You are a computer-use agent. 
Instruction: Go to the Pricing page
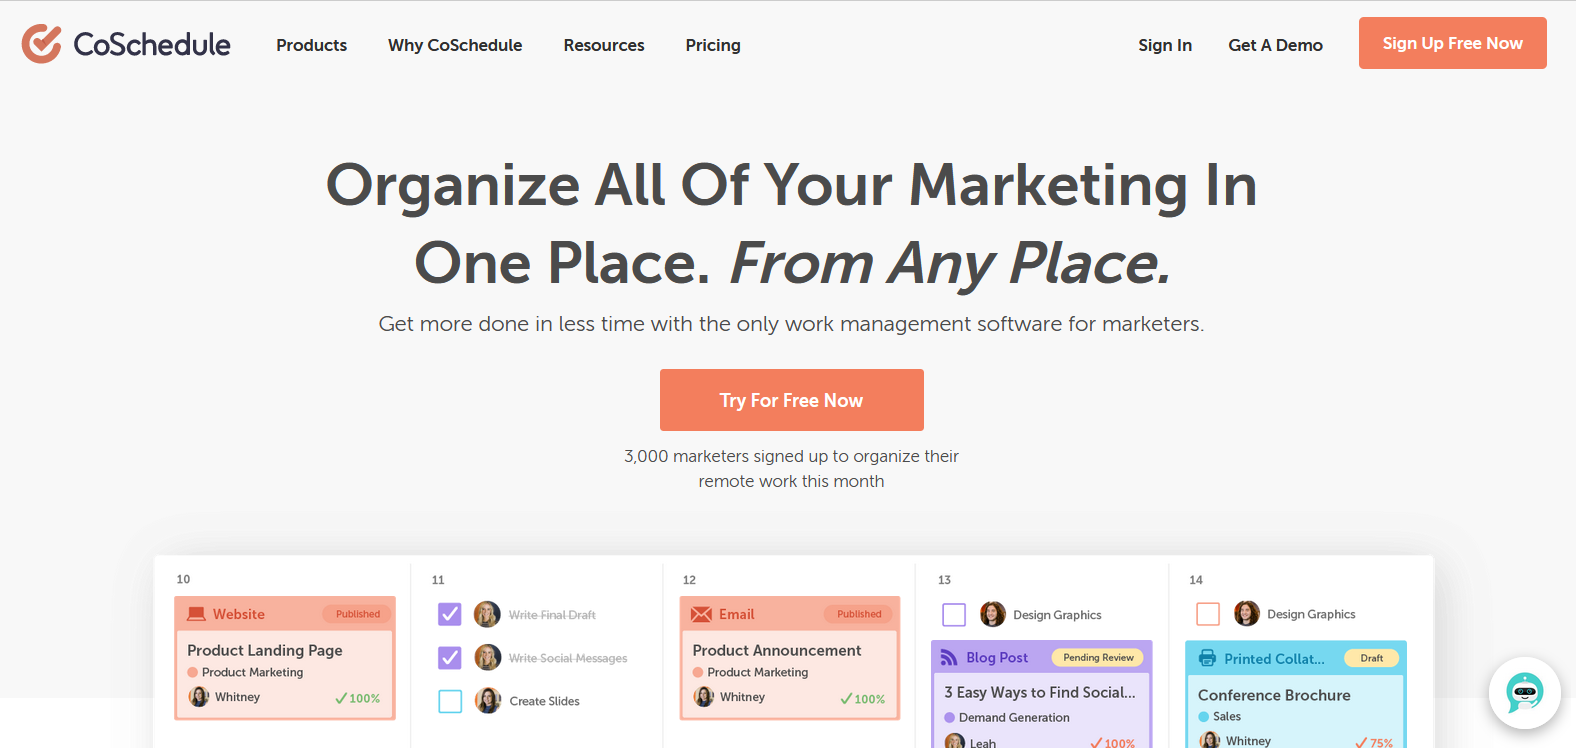[713, 45]
